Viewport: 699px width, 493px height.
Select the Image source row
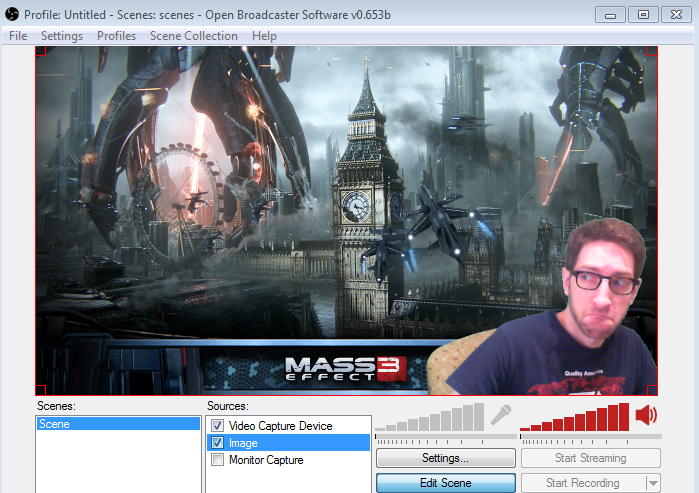click(288, 443)
